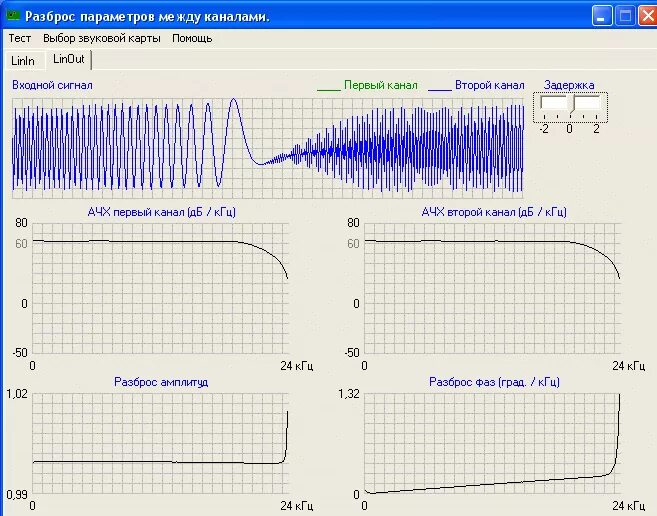Open the Выбор звуковой карты menu
Image resolution: width=657 pixels, height=516 pixels.
tap(102, 38)
